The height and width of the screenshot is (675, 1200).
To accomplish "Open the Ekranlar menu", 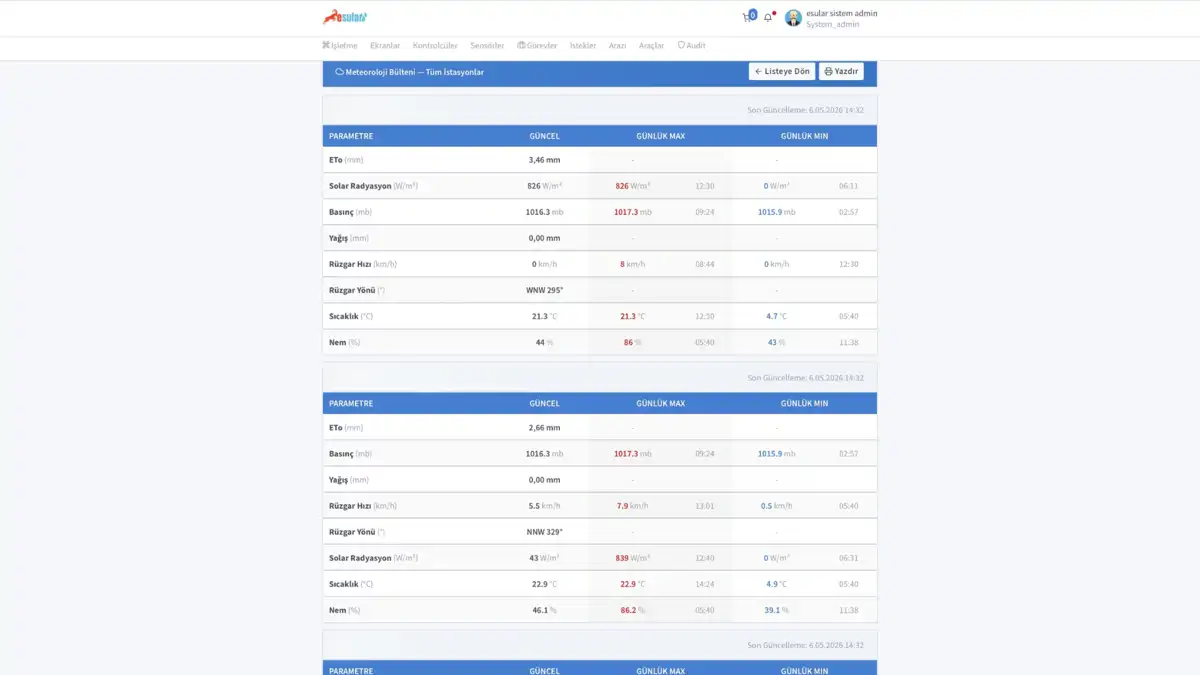I will tap(385, 46).
